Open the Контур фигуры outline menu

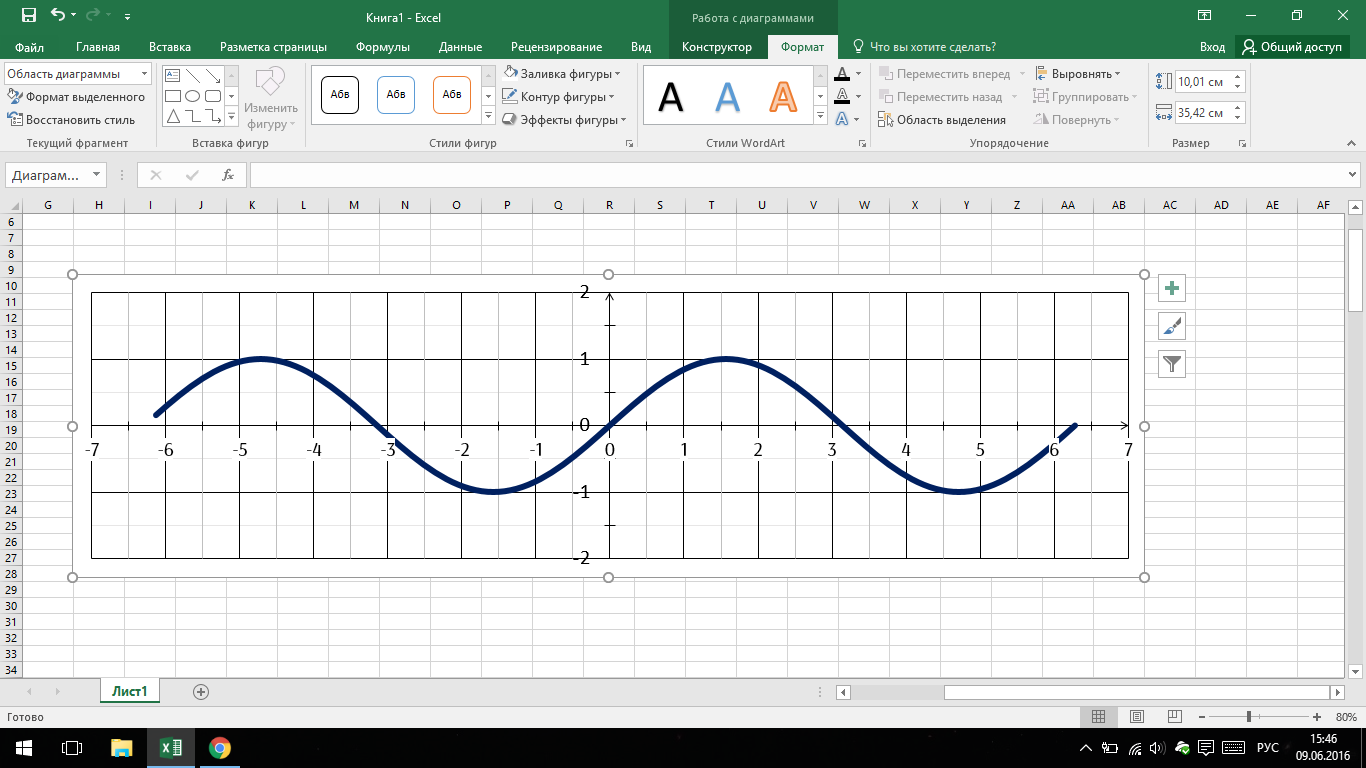[x=558, y=97]
